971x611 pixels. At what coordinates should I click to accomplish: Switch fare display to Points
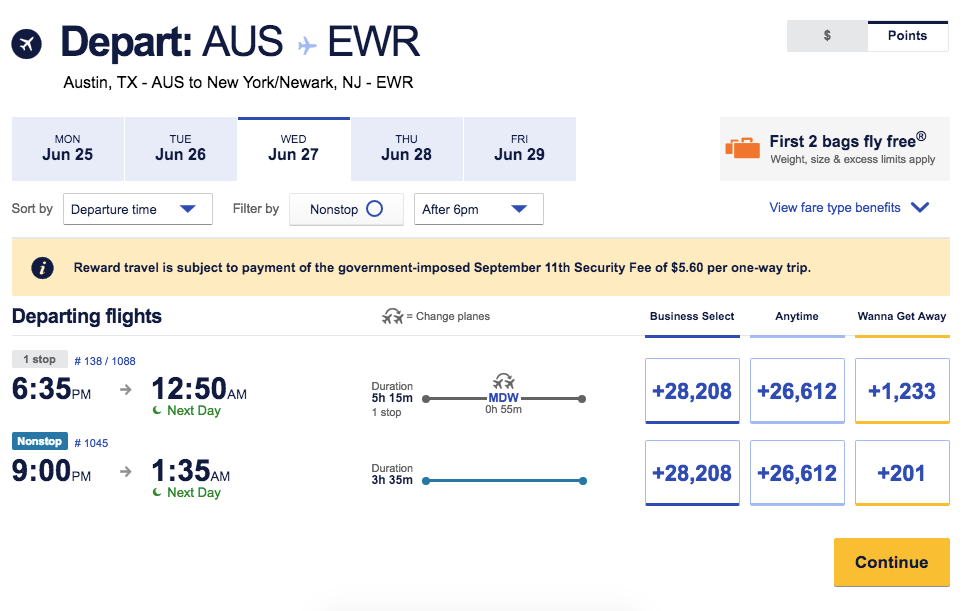(907, 36)
